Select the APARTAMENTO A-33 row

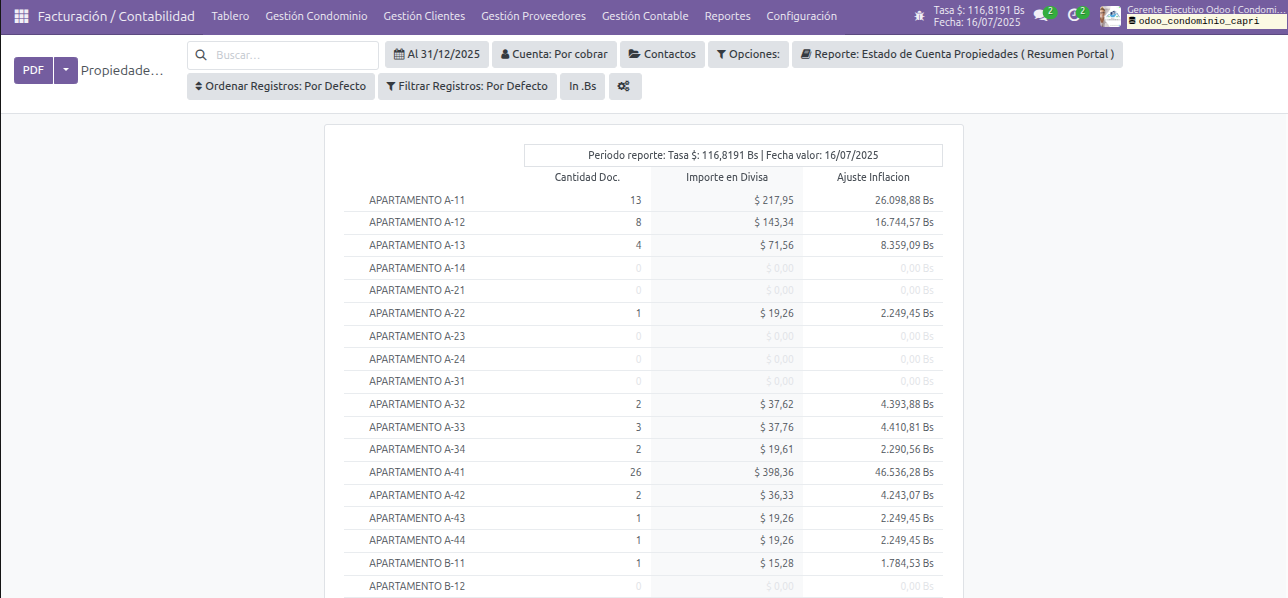pyautogui.click(x=643, y=427)
